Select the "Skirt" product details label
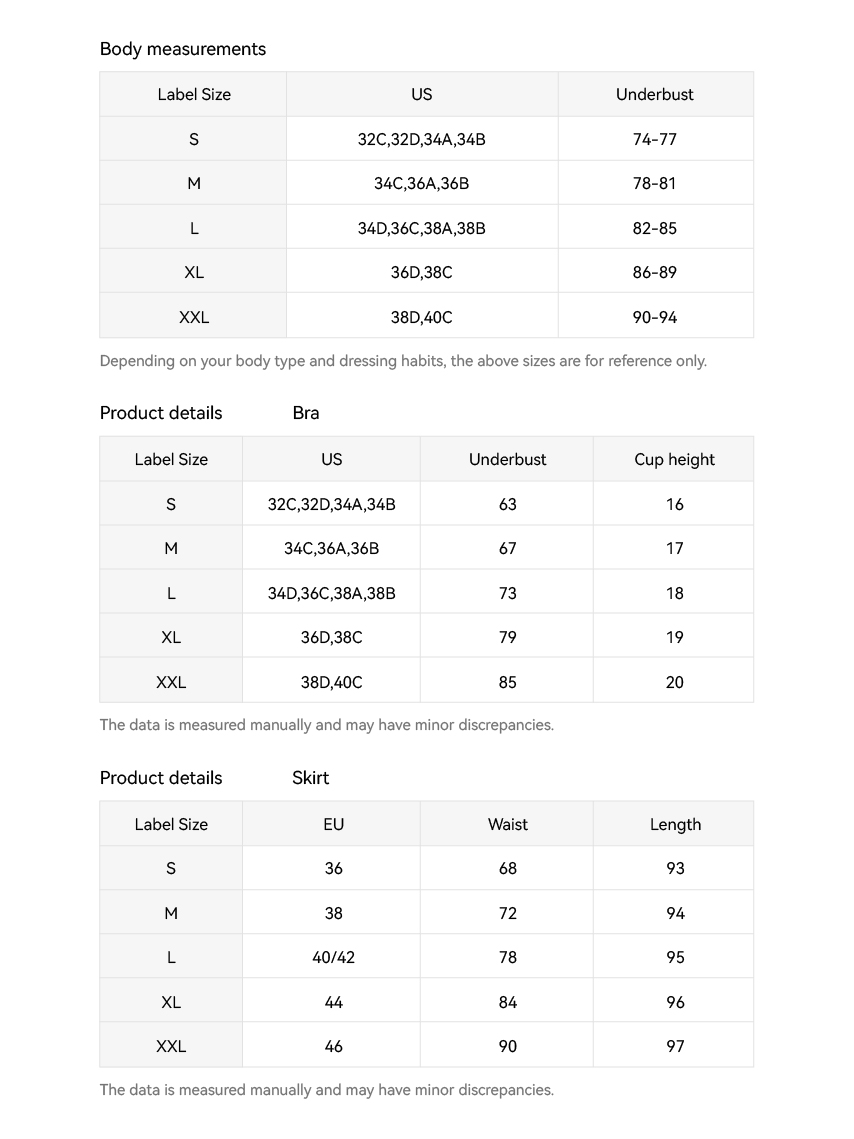Screen dimensions: 854x1139 click(x=310, y=778)
